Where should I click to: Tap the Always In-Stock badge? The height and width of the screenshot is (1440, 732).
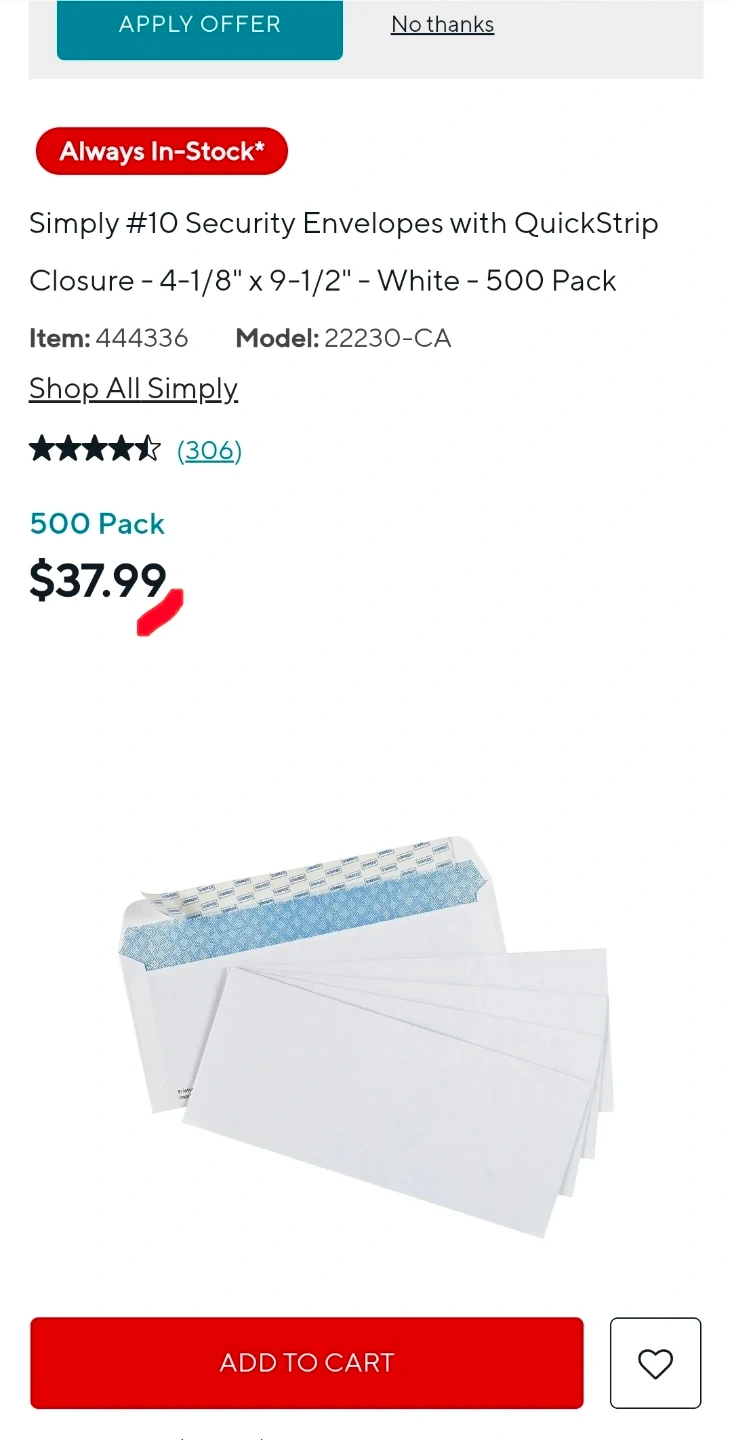(162, 151)
